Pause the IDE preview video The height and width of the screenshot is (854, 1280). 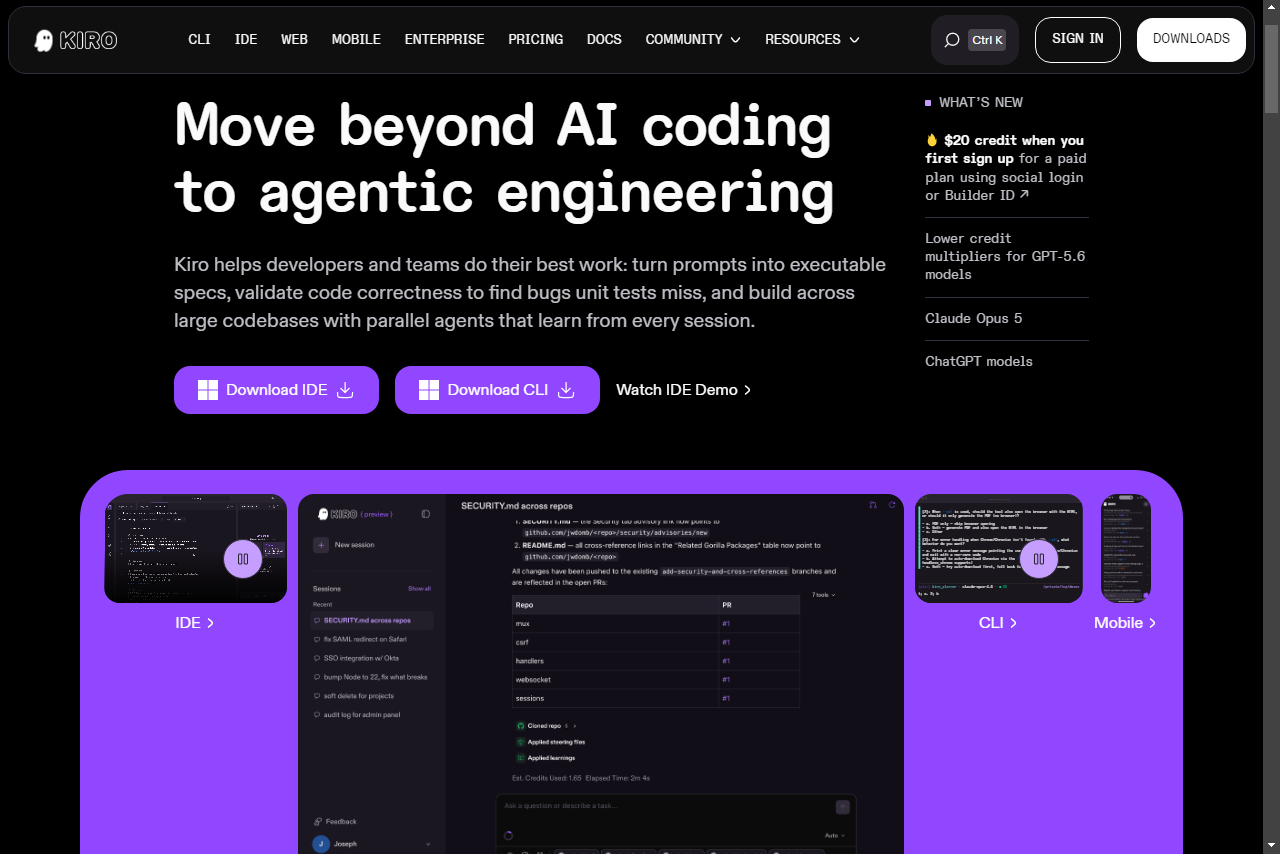click(243, 559)
